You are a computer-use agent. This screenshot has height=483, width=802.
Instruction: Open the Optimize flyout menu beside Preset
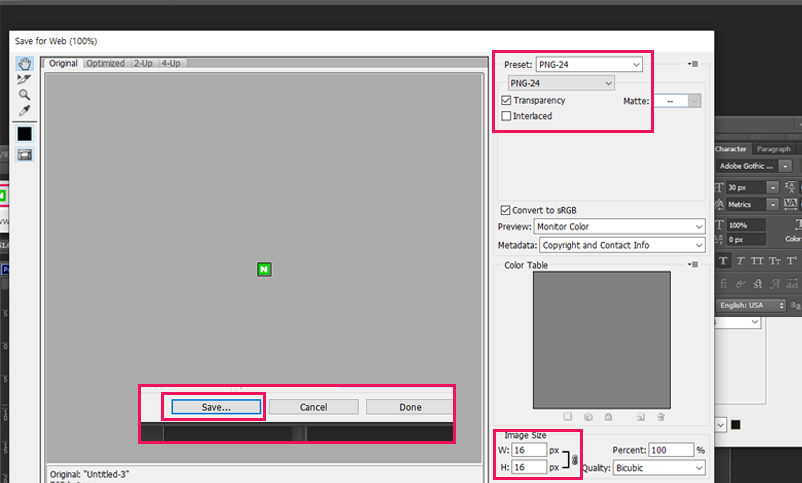(x=693, y=64)
